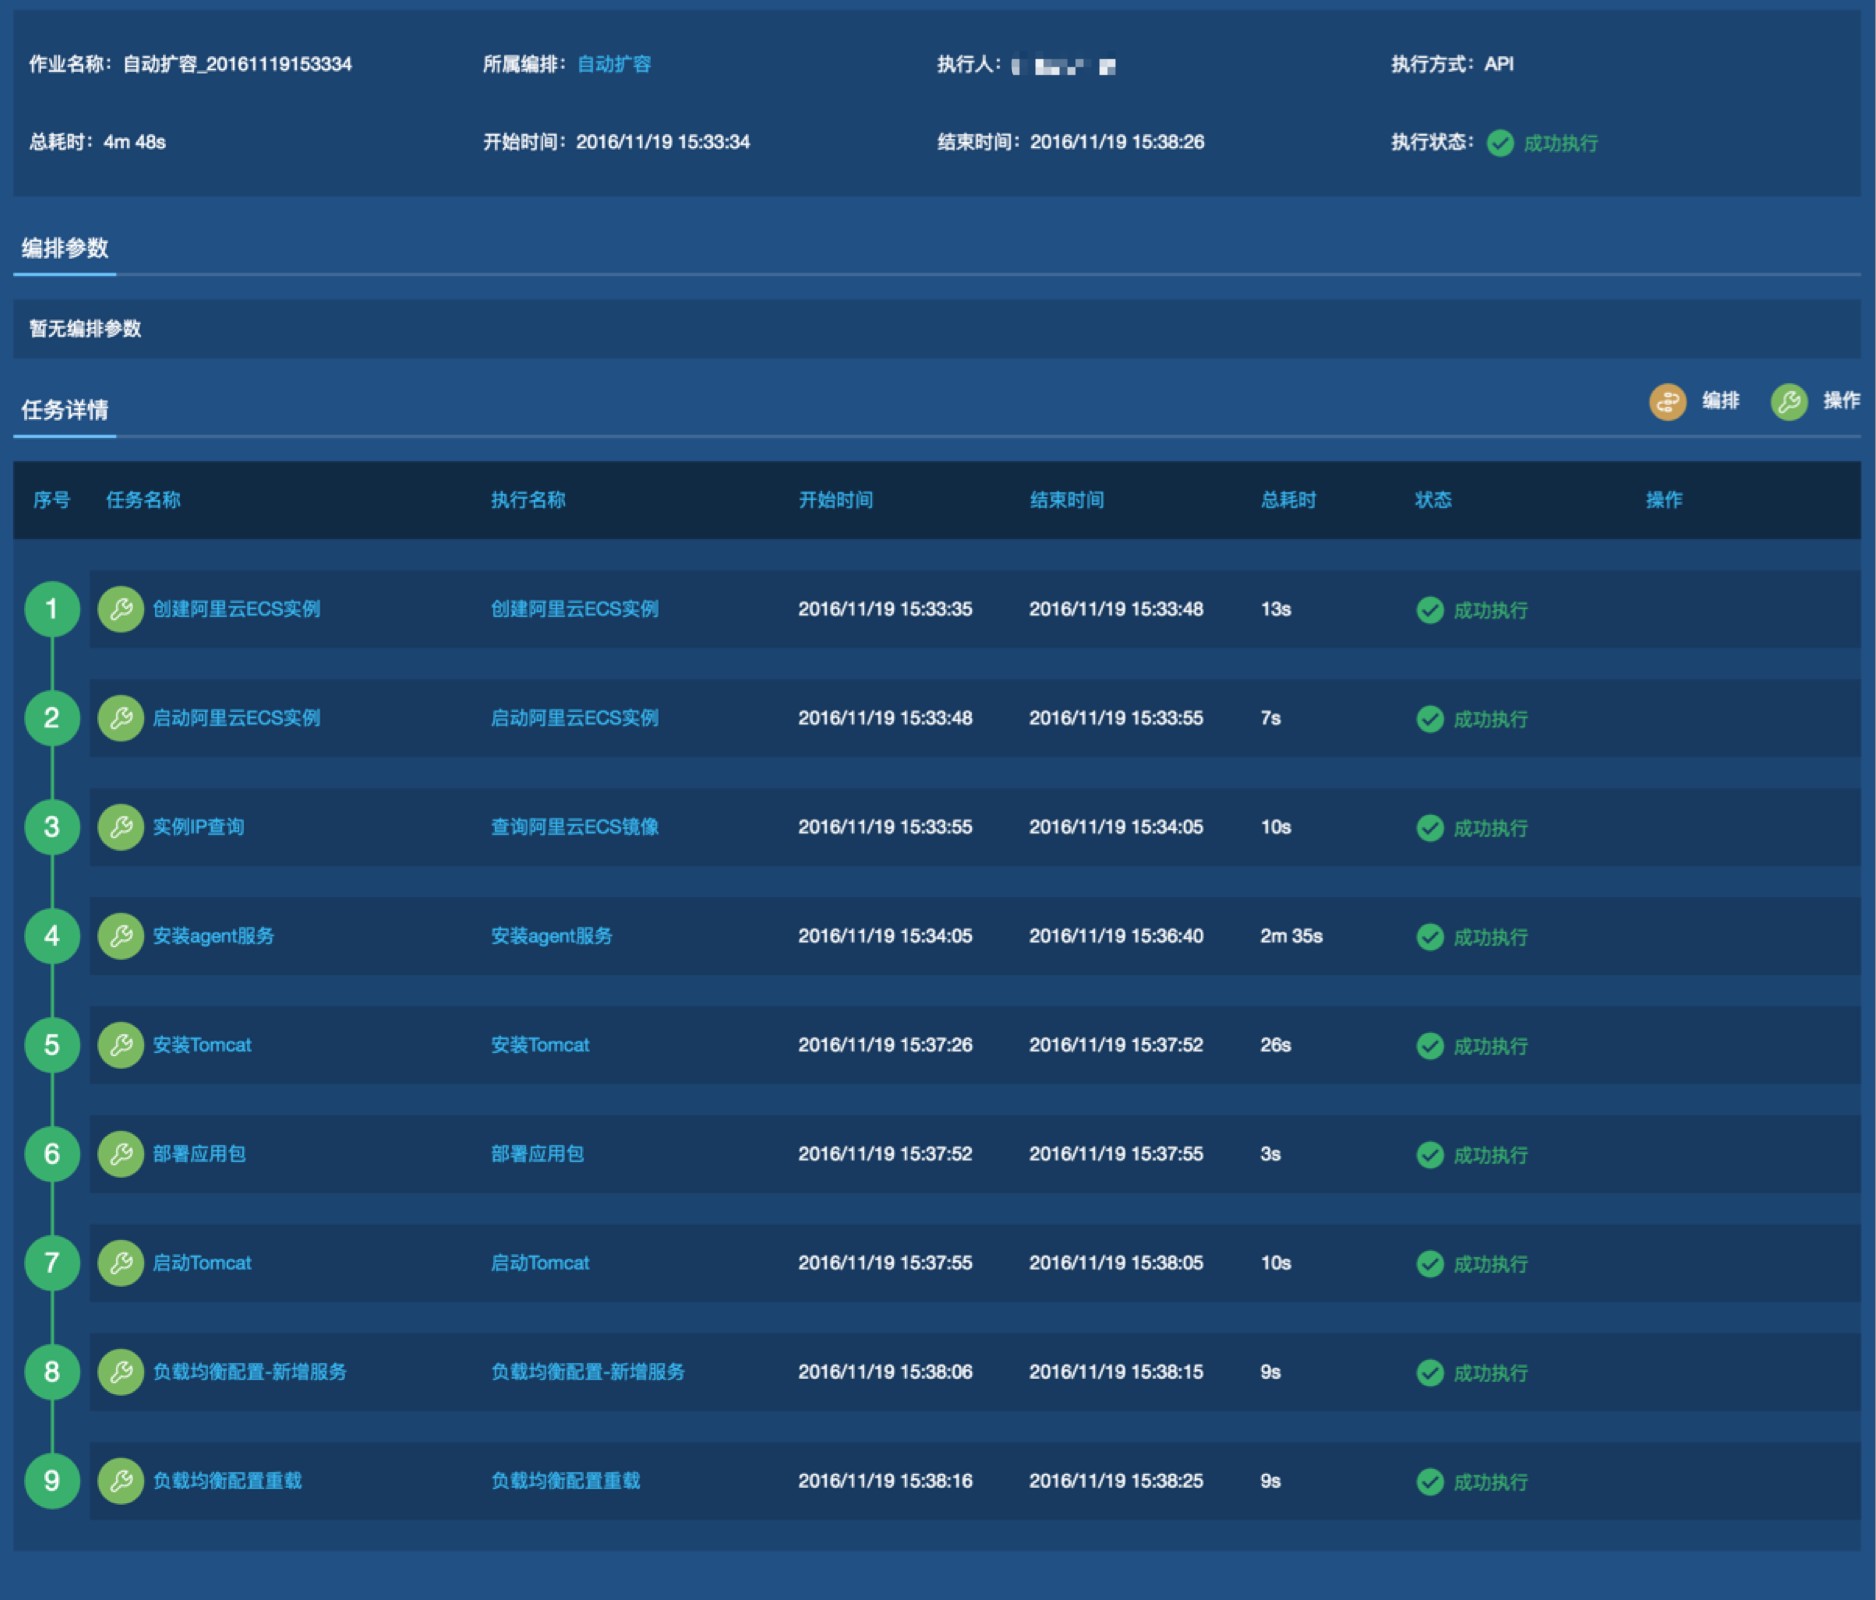Click success check icon for 负载均衡配置重载 row

coord(1430,1482)
